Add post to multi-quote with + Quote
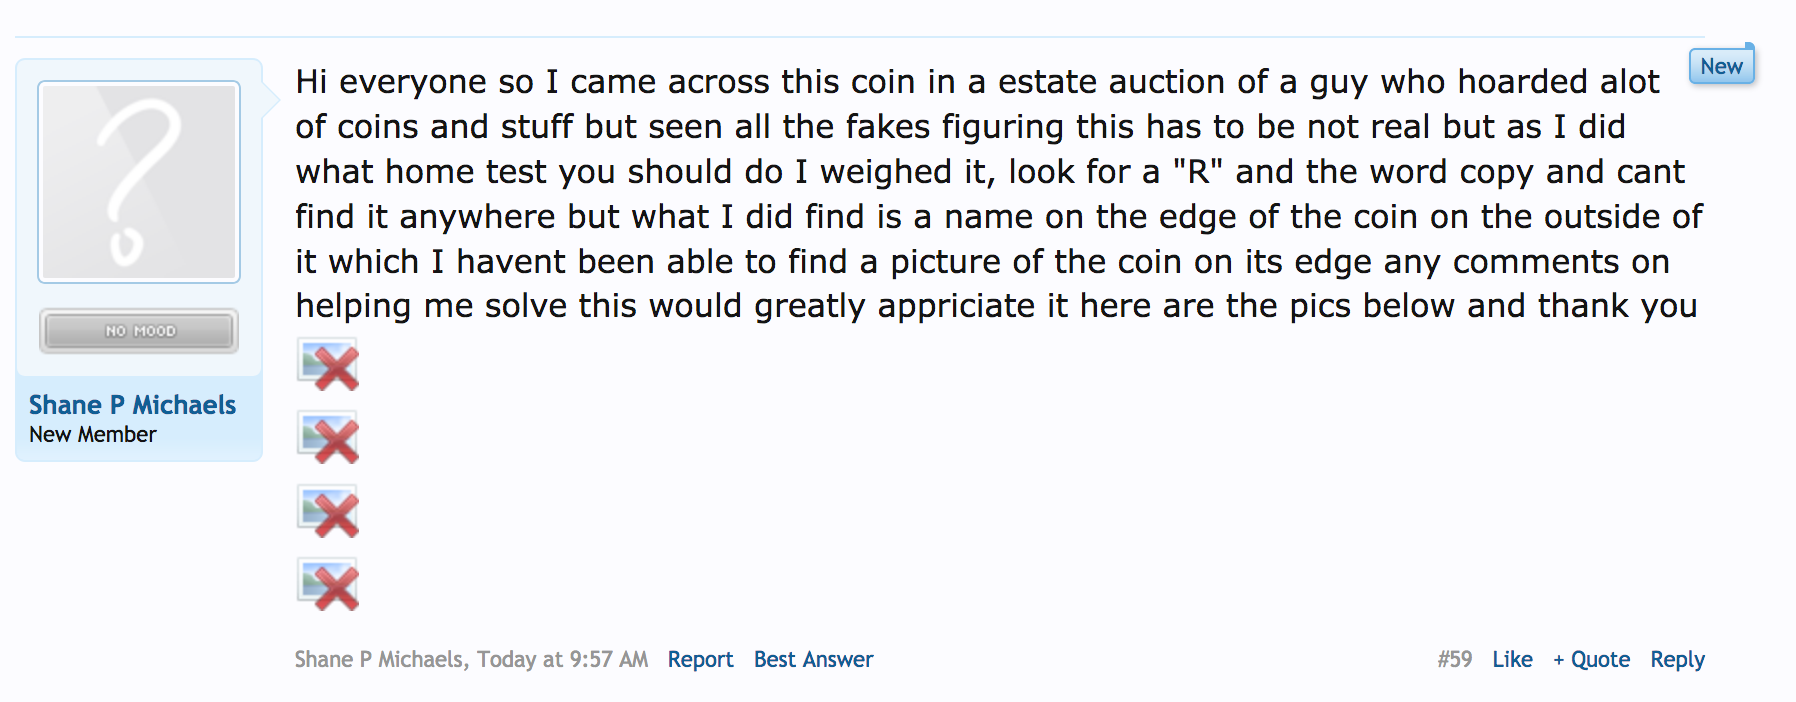1796x702 pixels. point(1591,660)
